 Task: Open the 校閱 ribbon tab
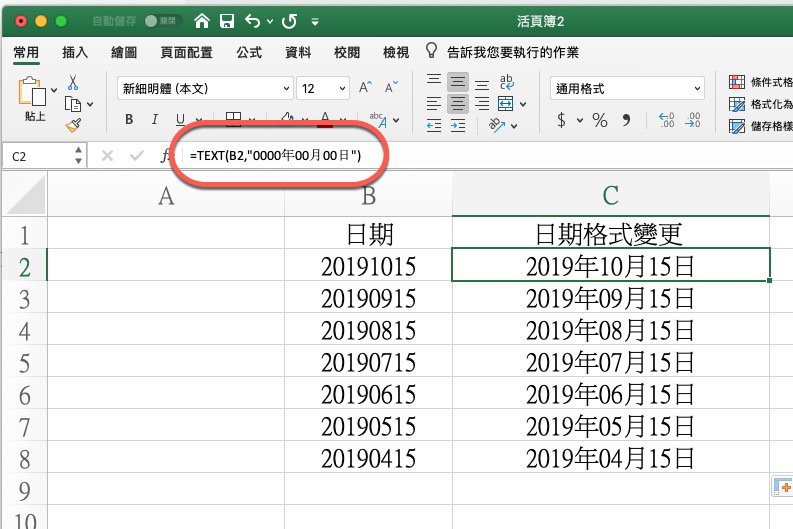[x=347, y=52]
